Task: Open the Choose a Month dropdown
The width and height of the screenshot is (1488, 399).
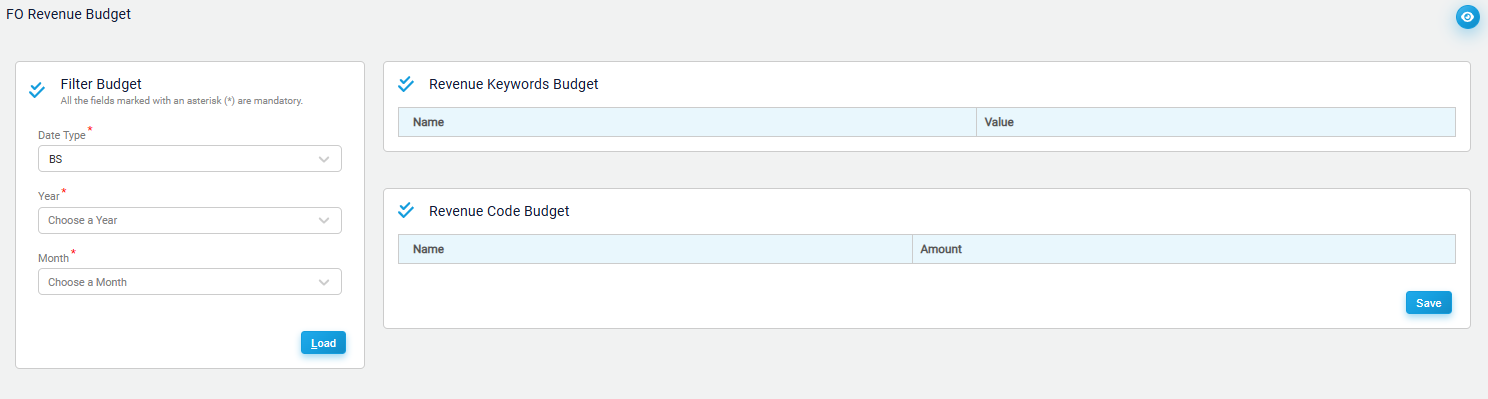Action: tap(190, 282)
